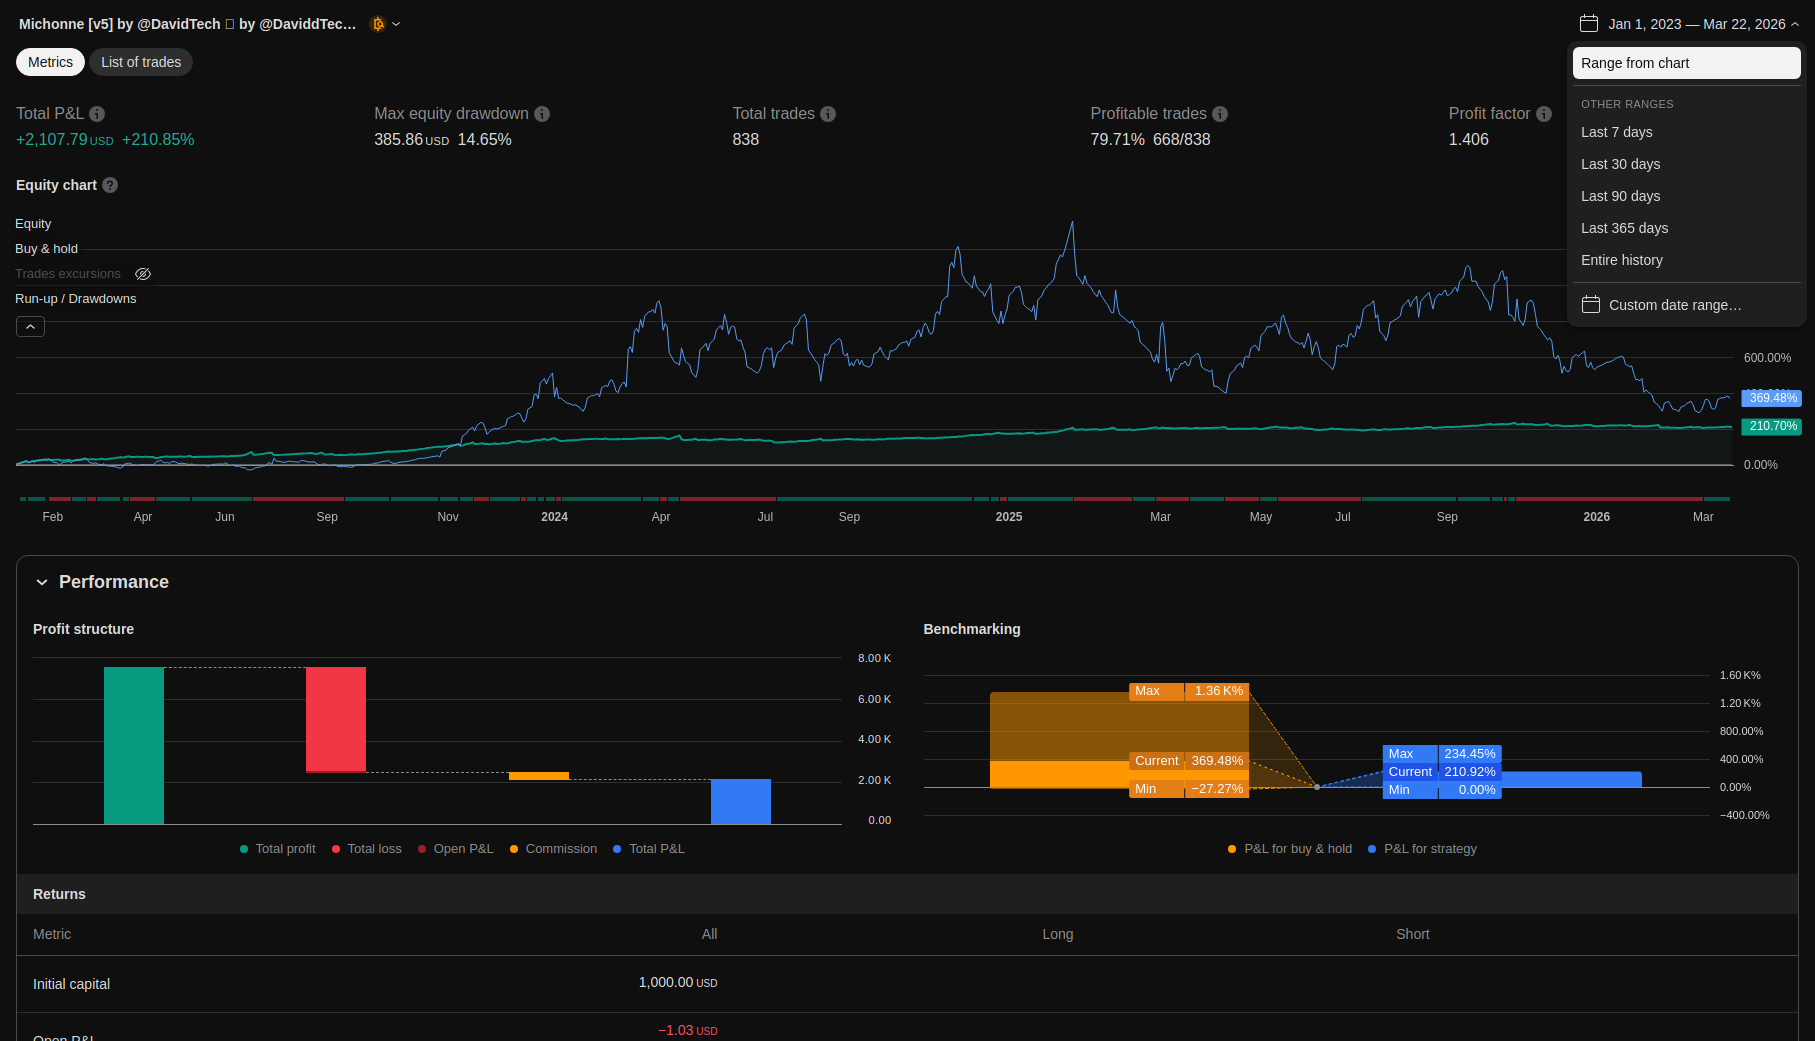
Task: Click the Run-up / Drawdowns legend item
Action: pyautogui.click(x=76, y=299)
